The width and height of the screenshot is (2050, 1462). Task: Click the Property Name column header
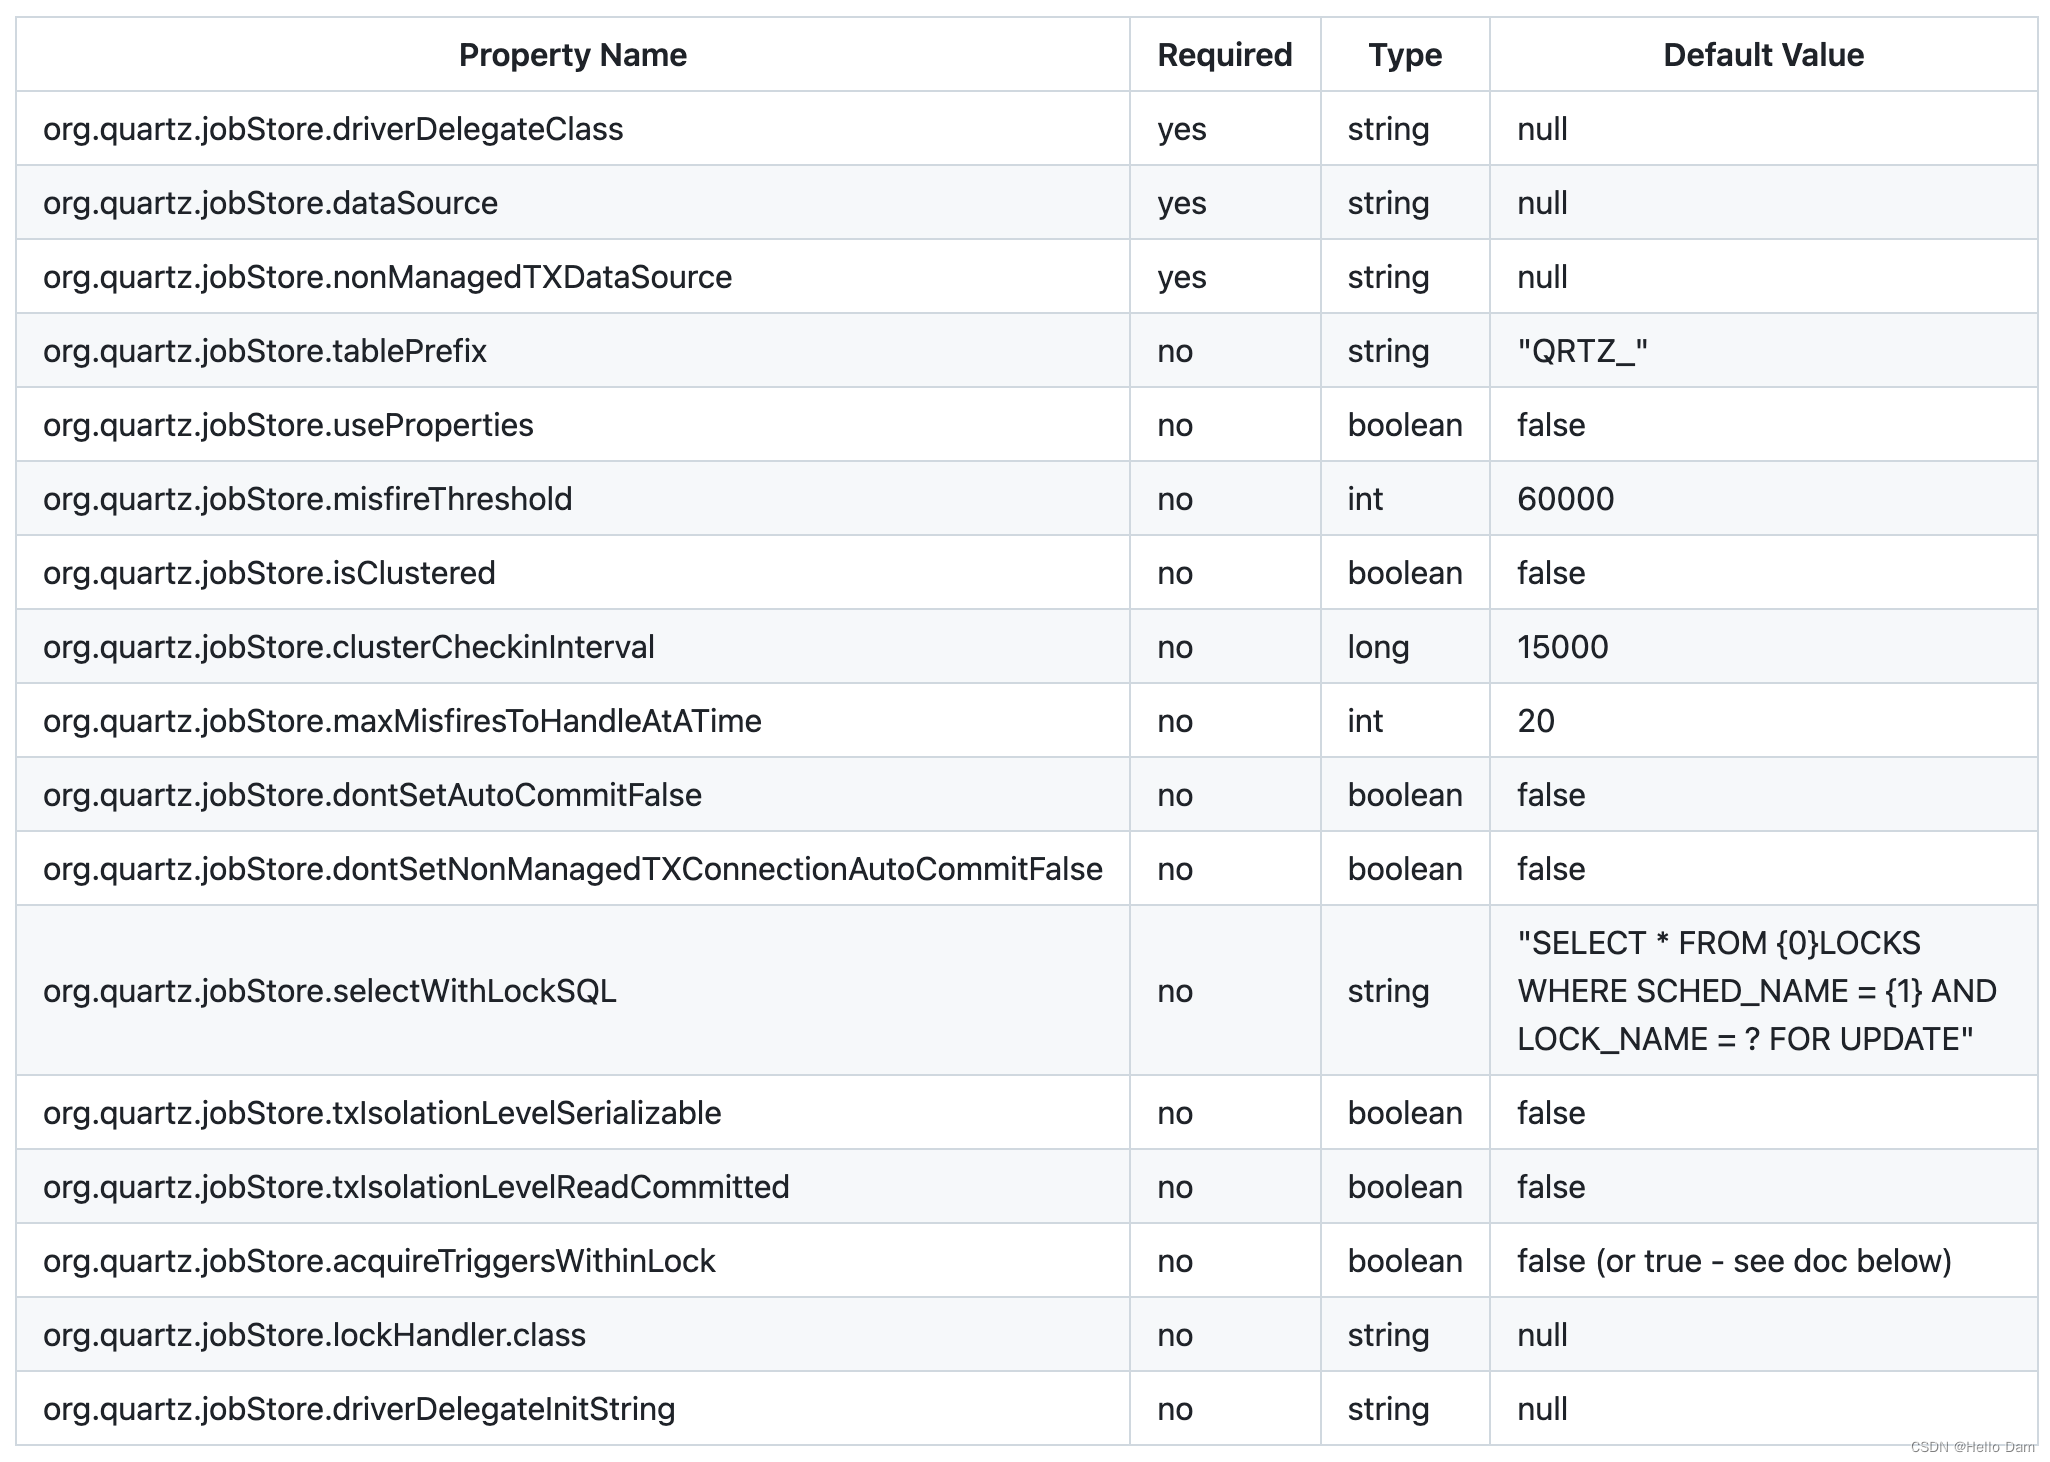coord(572,55)
